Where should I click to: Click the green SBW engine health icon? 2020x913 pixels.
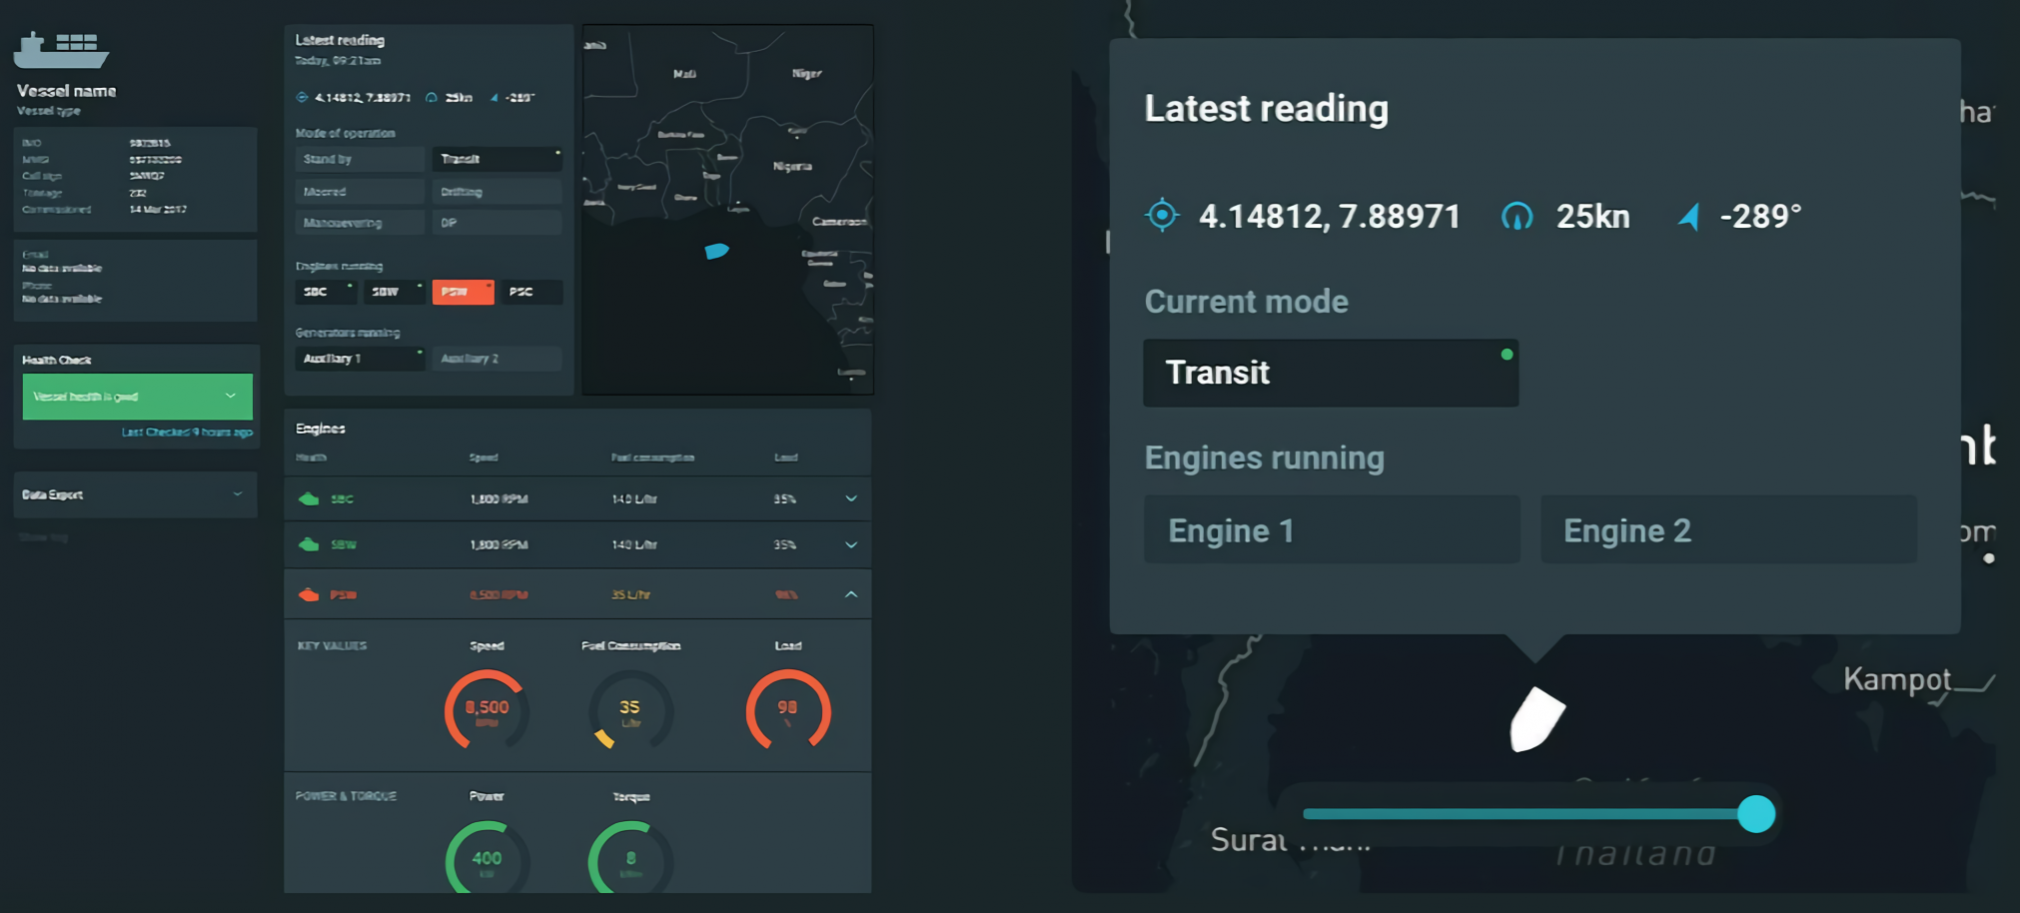click(x=309, y=544)
